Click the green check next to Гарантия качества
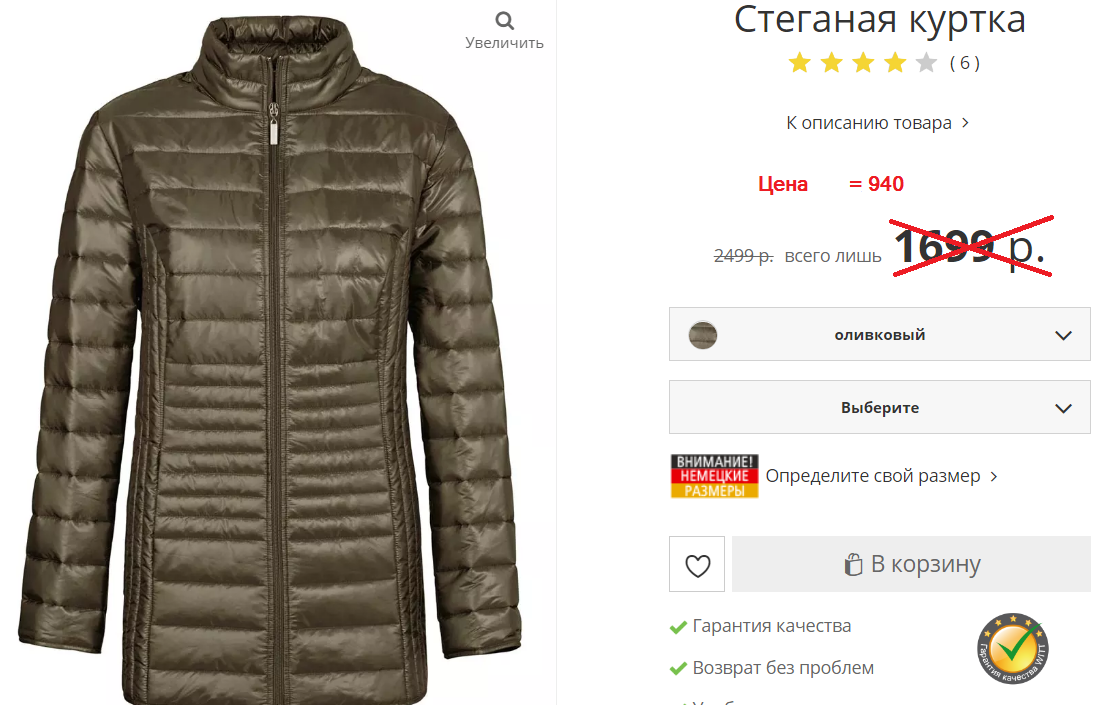 [x=678, y=627]
